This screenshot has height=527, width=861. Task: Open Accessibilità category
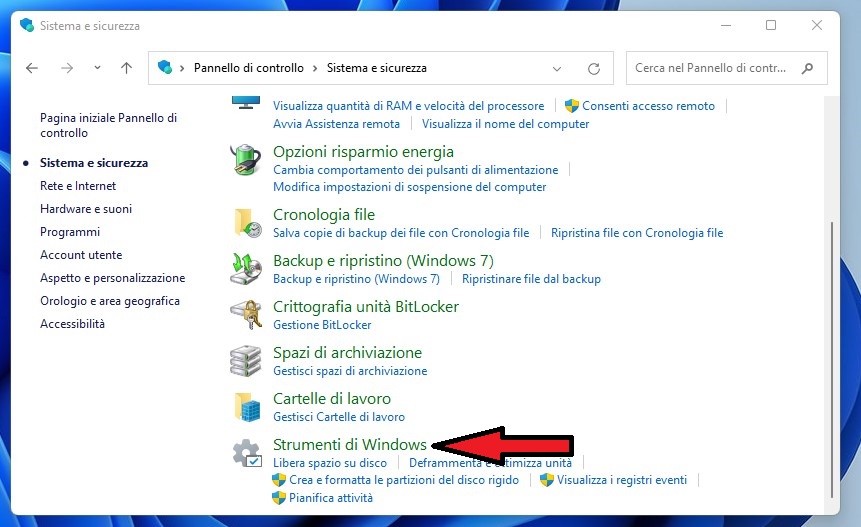click(x=72, y=324)
